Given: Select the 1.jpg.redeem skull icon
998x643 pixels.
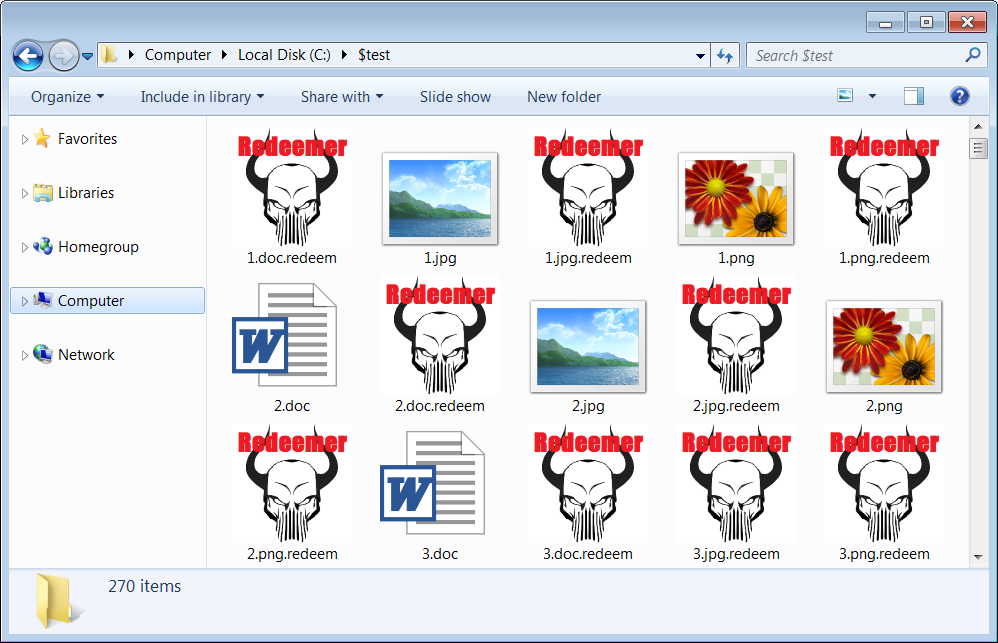Looking at the screenshot, I should (x=588, y=188).
